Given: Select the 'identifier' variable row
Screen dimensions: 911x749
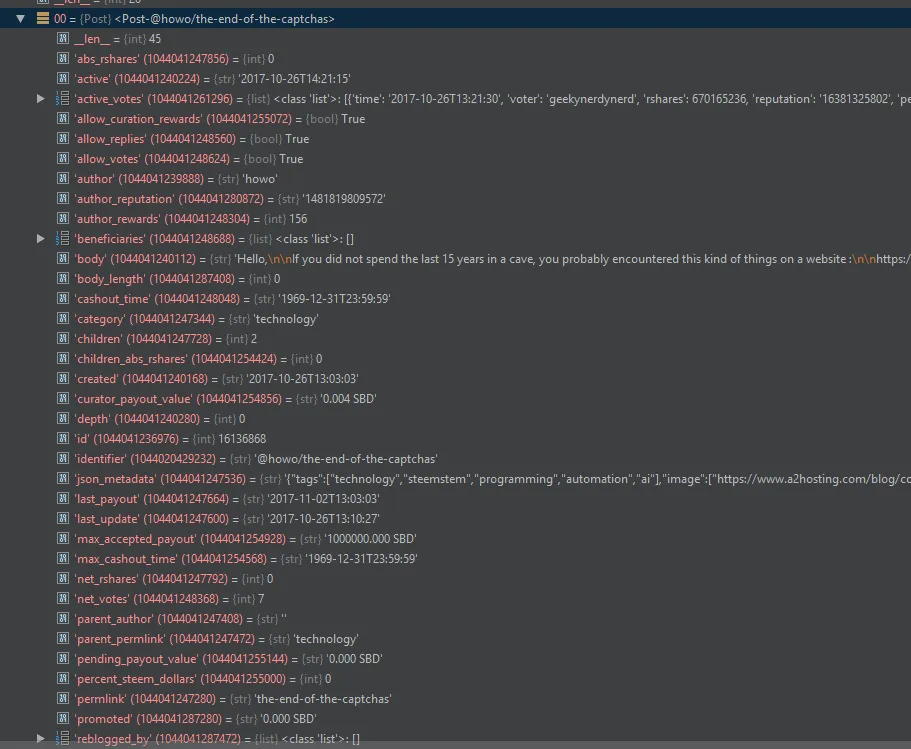Looking at the screenshot, I should (x=456, y=459).
